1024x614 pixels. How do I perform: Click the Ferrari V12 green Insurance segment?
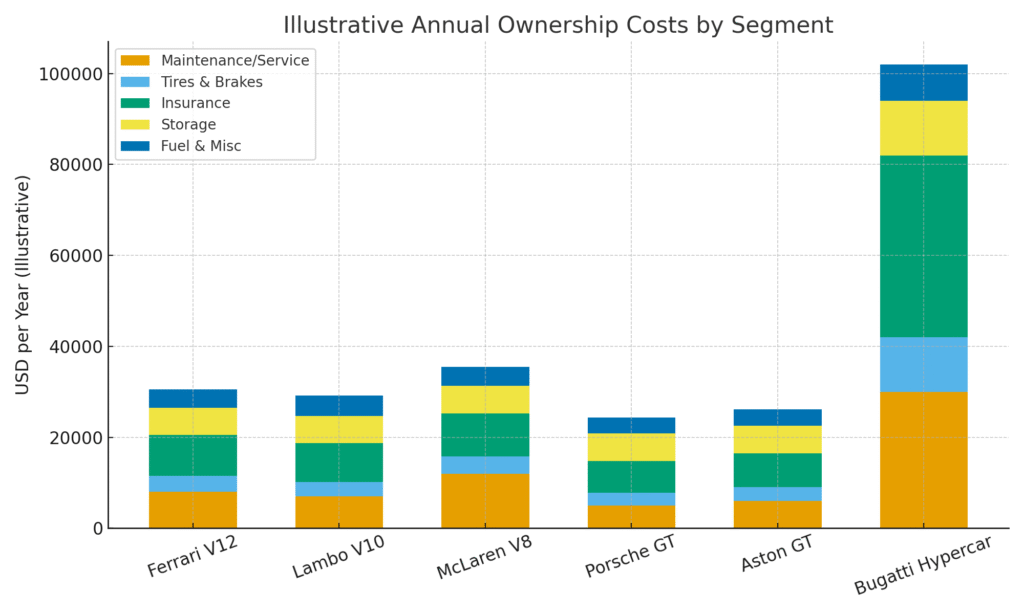click(x=193, y=455)
